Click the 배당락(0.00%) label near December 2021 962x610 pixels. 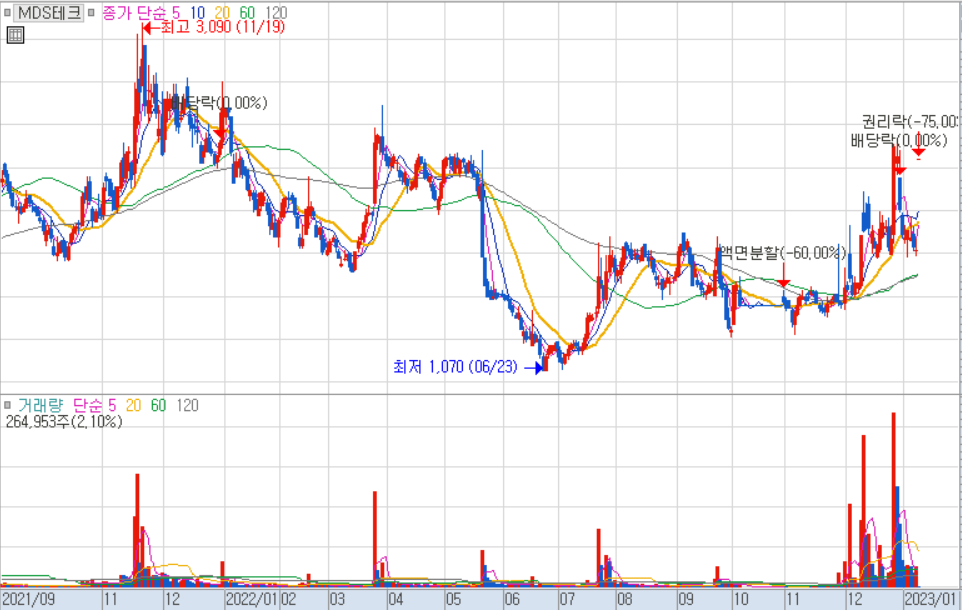(220, 102)
